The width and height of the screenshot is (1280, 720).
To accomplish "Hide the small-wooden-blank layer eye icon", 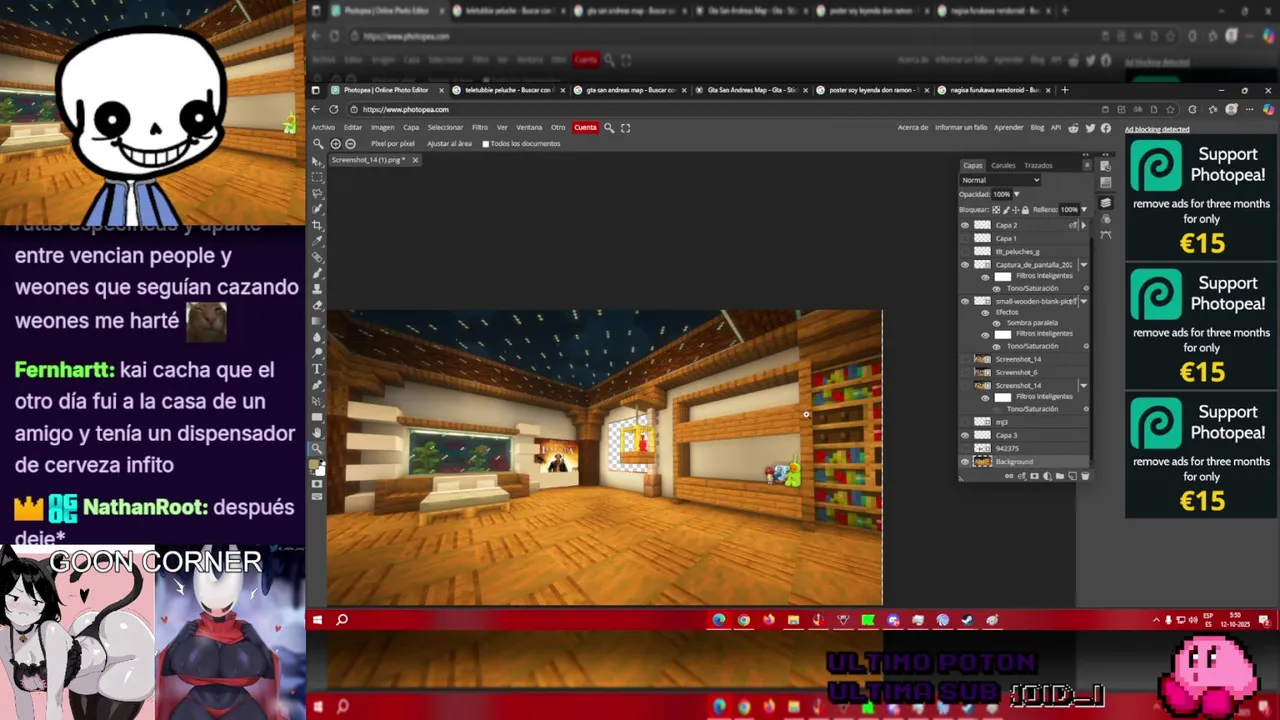I will click(x=965, y=301).
